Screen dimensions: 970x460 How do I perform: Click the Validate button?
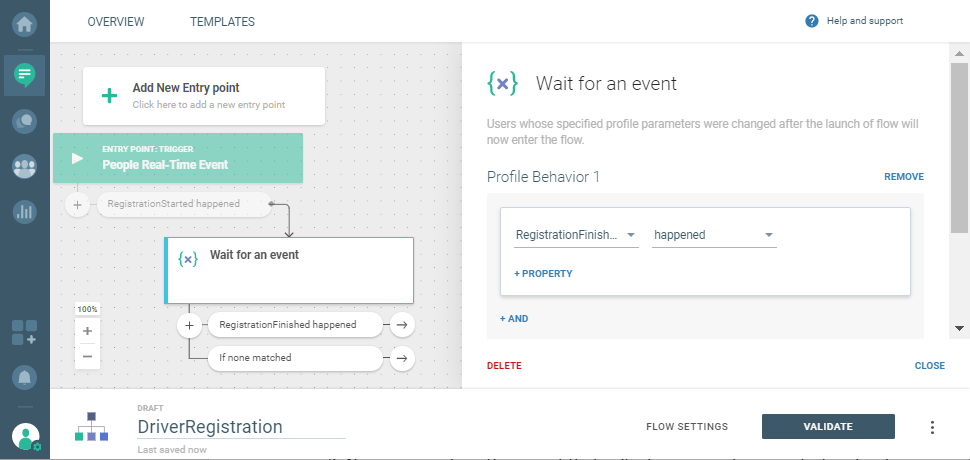tap(828, 427)
